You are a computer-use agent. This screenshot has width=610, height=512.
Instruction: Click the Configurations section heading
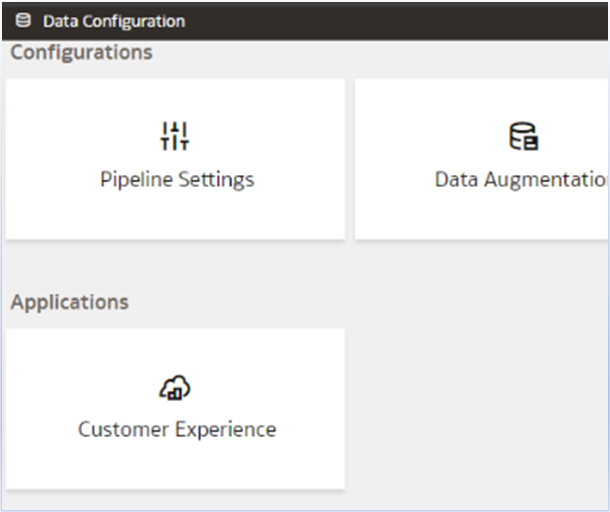[81, 53]
